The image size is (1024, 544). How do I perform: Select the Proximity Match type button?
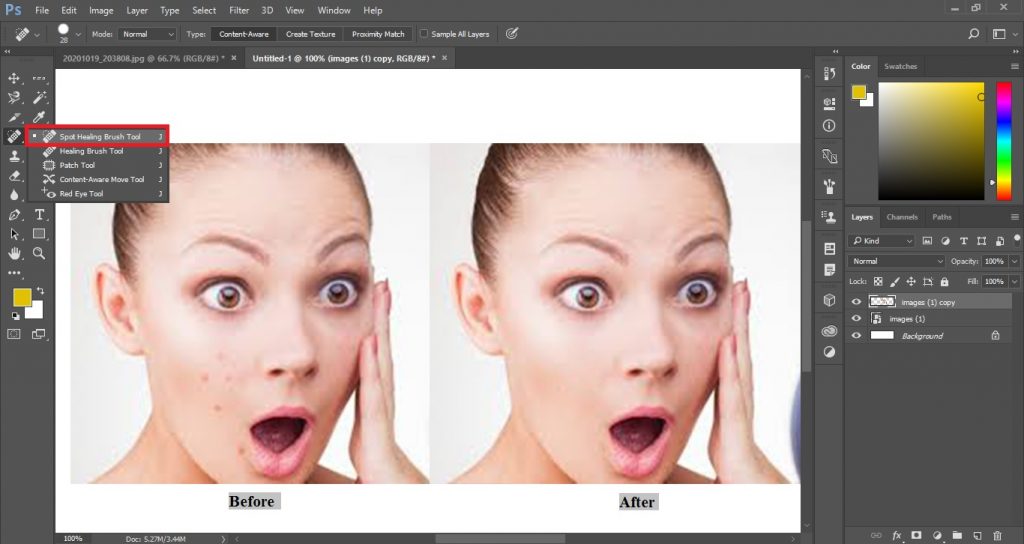378,34
